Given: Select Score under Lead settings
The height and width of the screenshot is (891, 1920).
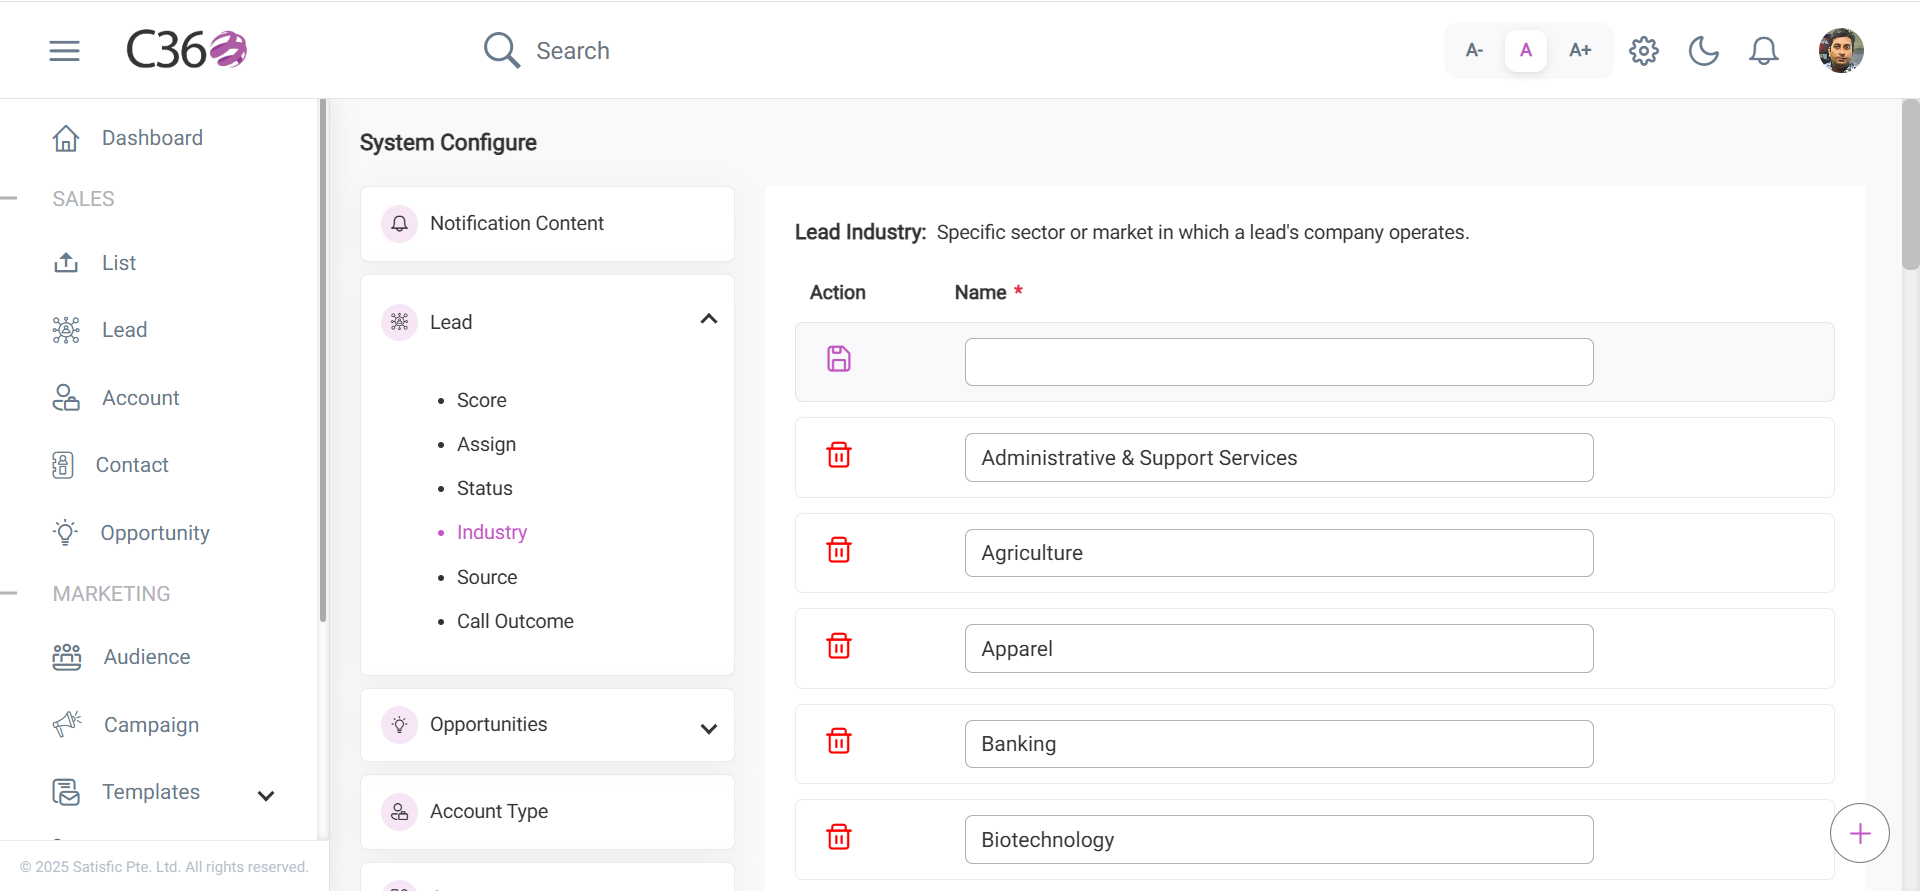Looking at the screenshot, I should pyautogui.click(x=482, y=400).
